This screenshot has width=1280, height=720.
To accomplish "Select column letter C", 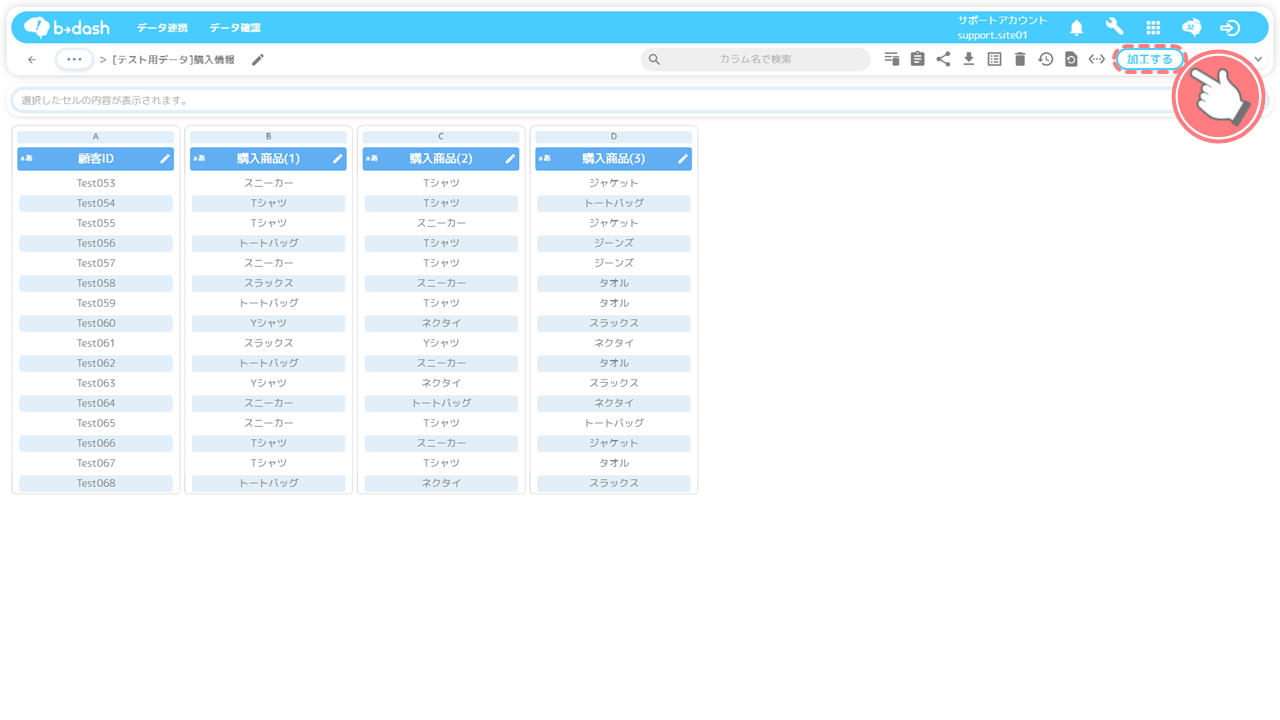I will [x=441, y=136].
